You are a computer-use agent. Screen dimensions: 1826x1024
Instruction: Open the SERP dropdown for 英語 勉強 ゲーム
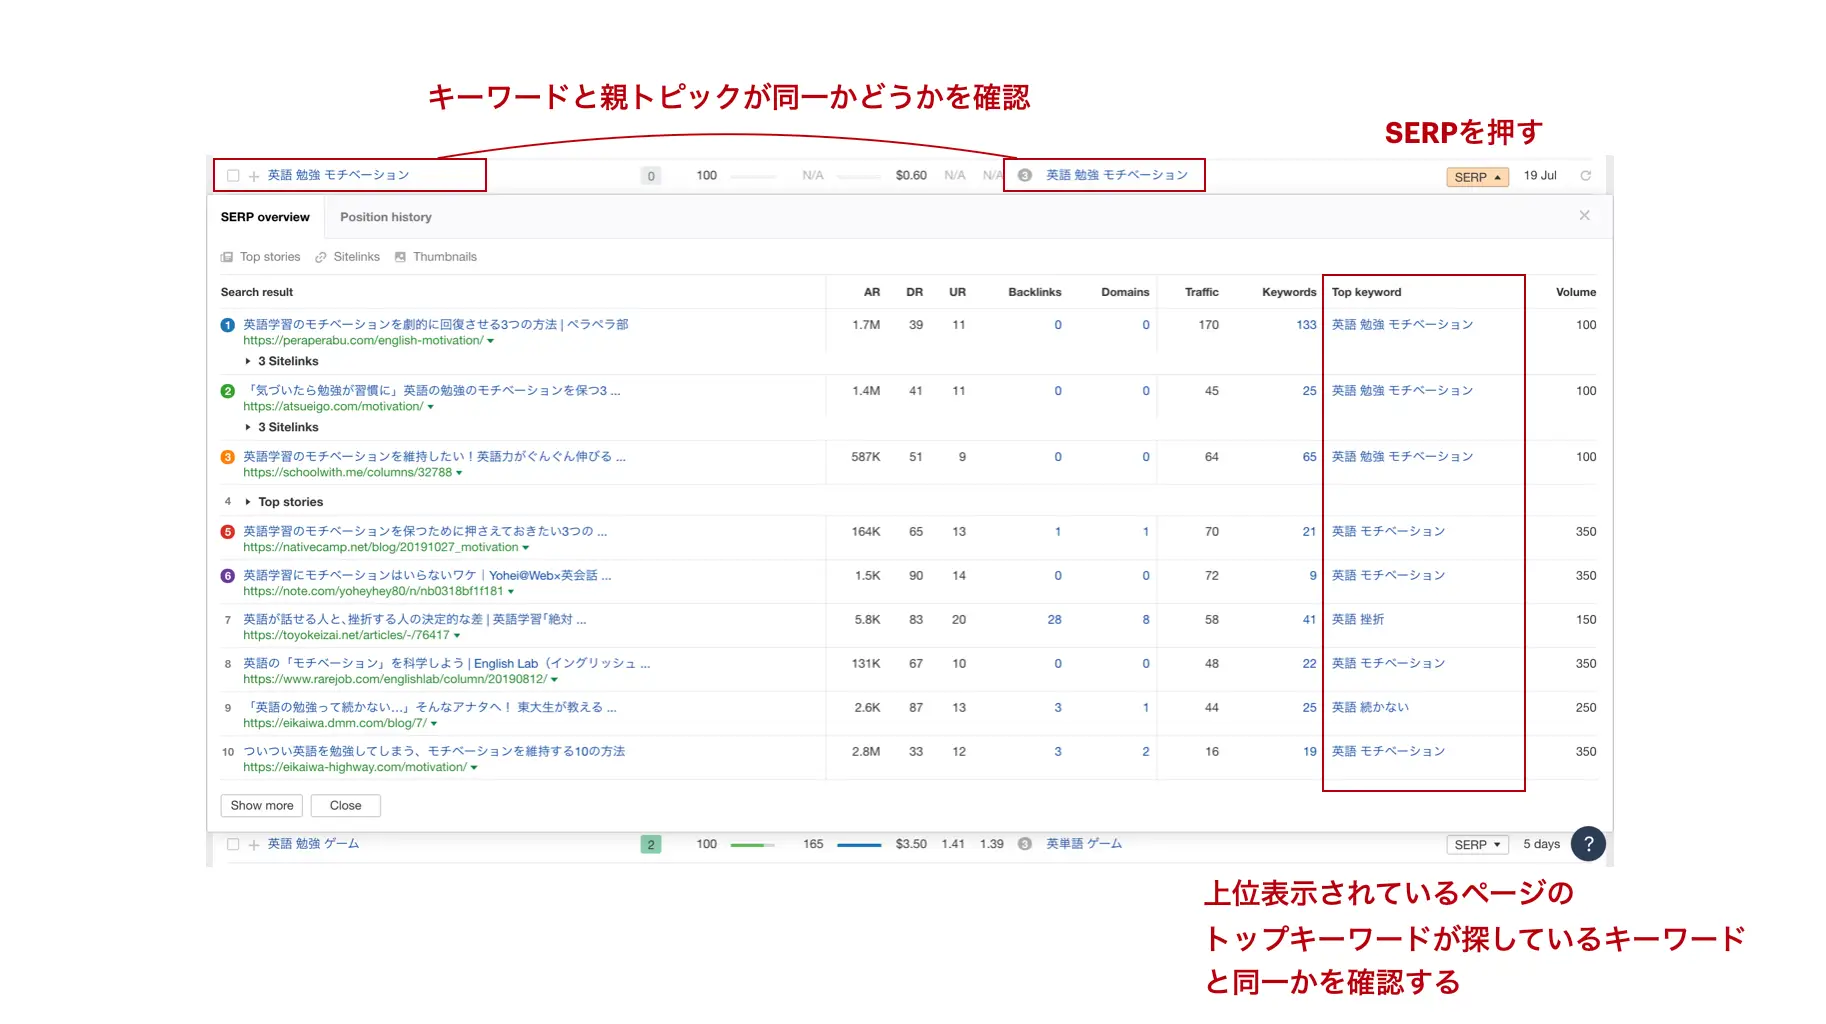click(1477, 845)
